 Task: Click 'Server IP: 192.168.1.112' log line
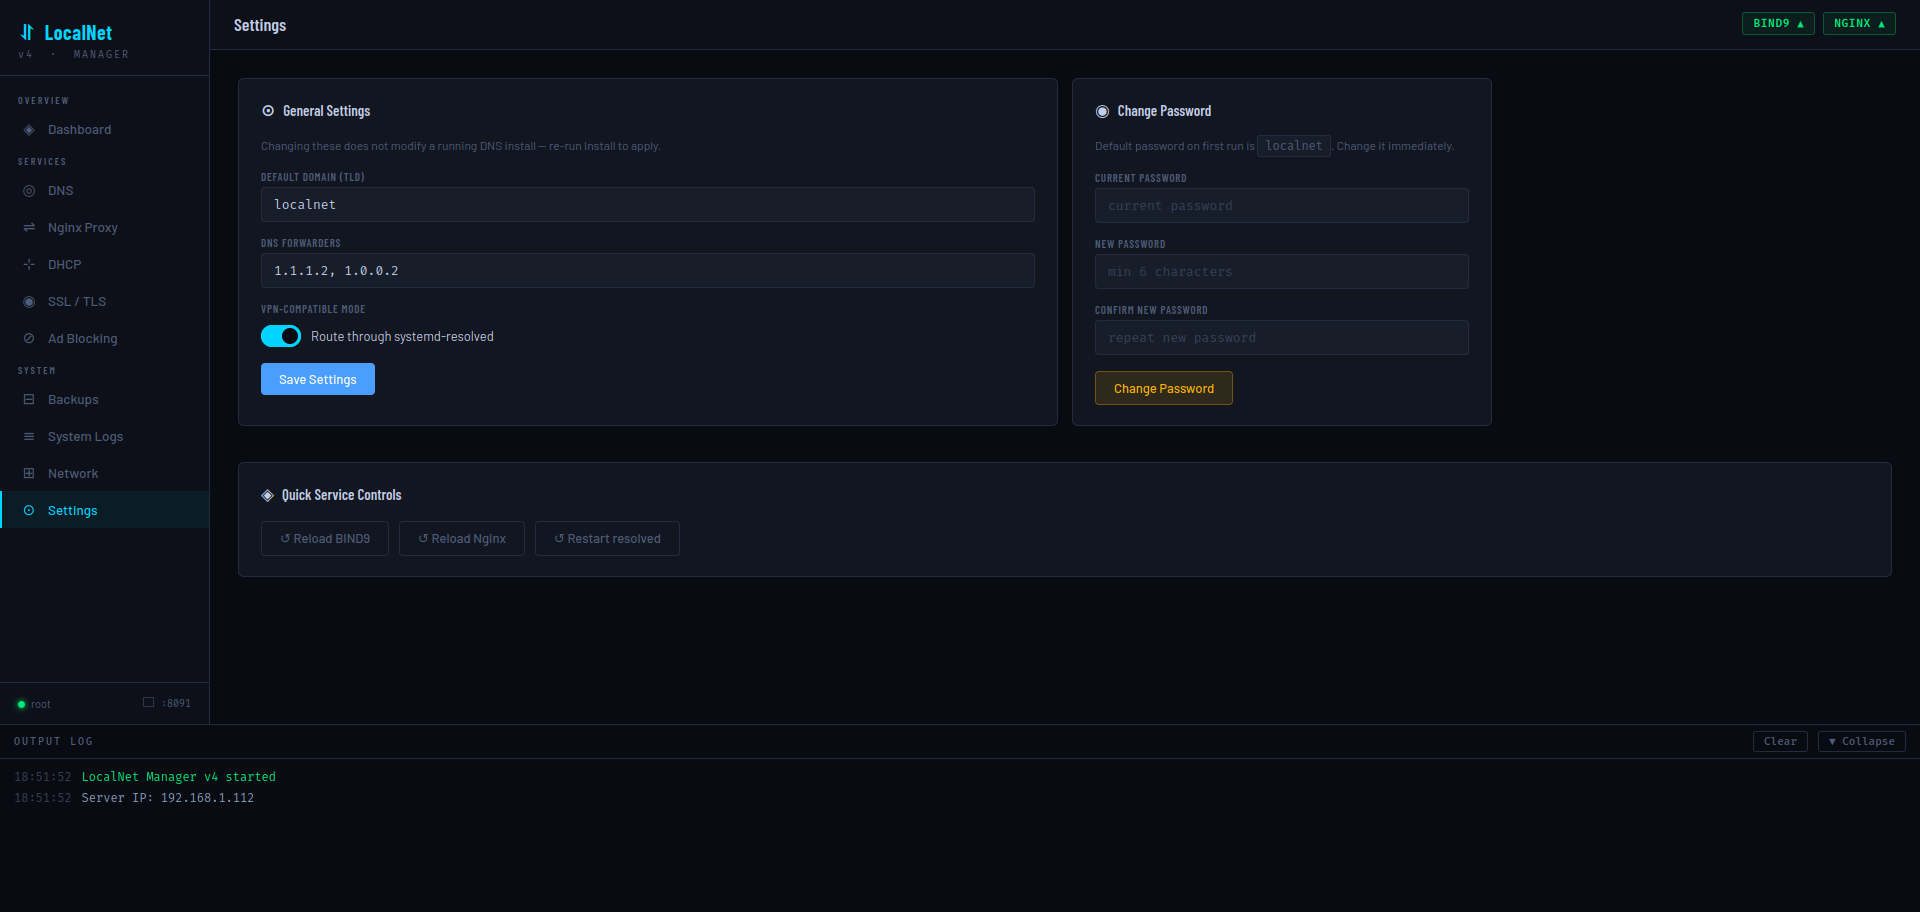point(168,798)
